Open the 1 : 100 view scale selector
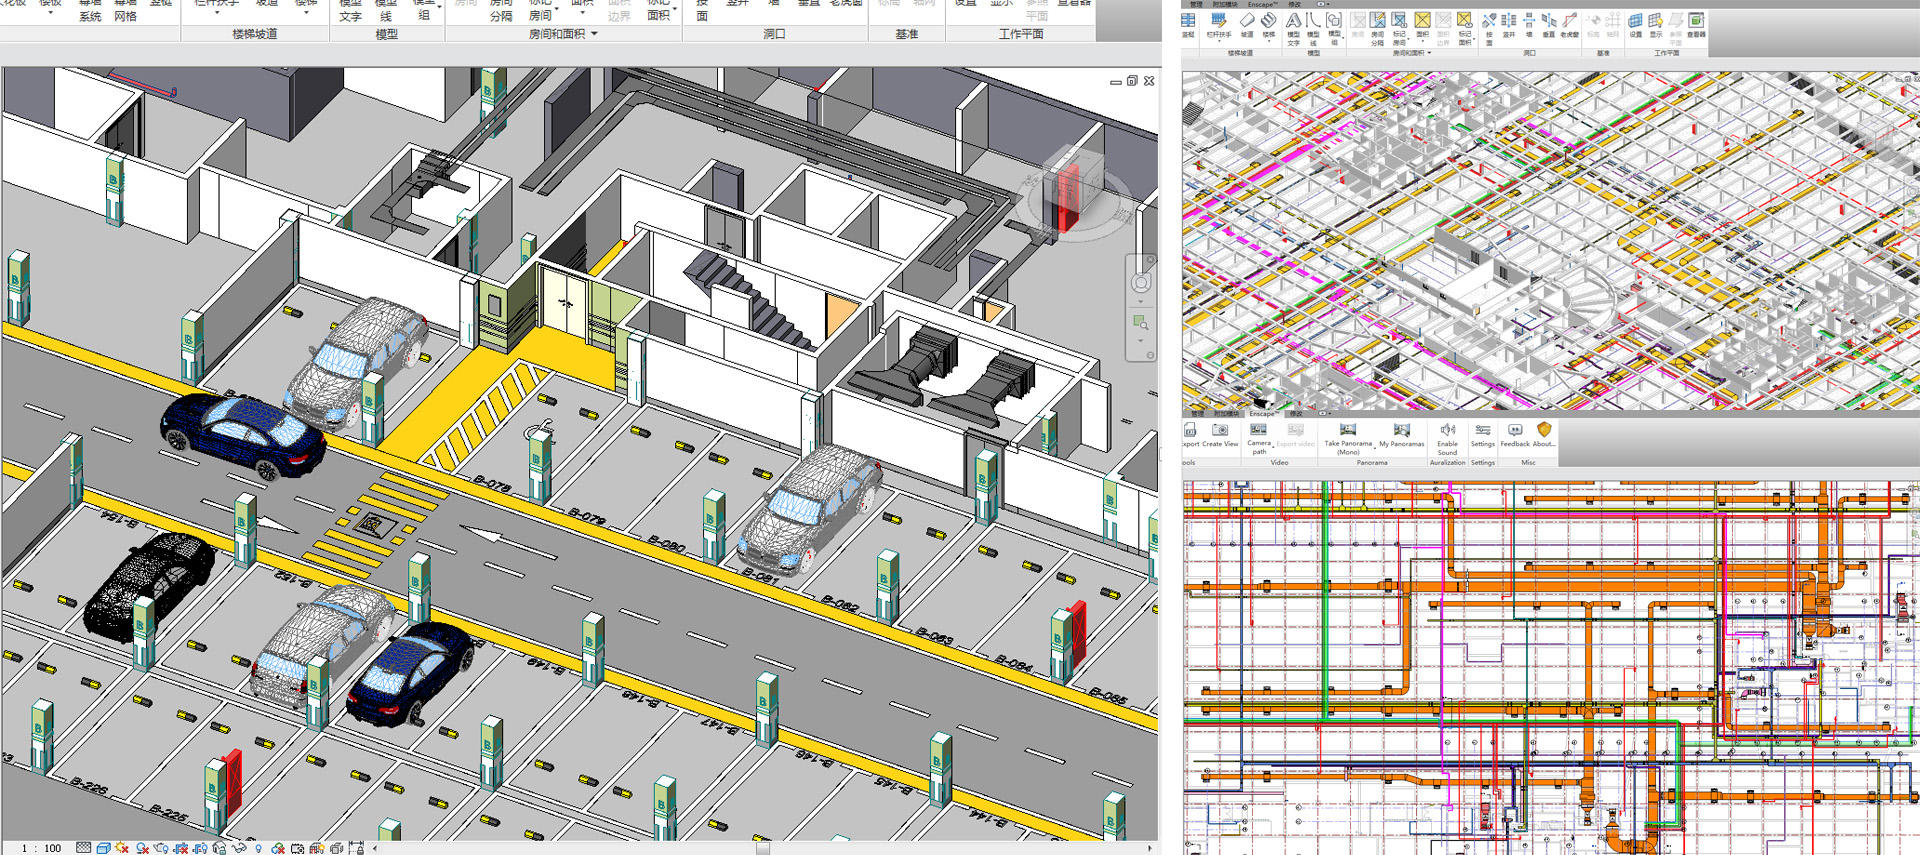1920x855 pixels. point(41,848)
